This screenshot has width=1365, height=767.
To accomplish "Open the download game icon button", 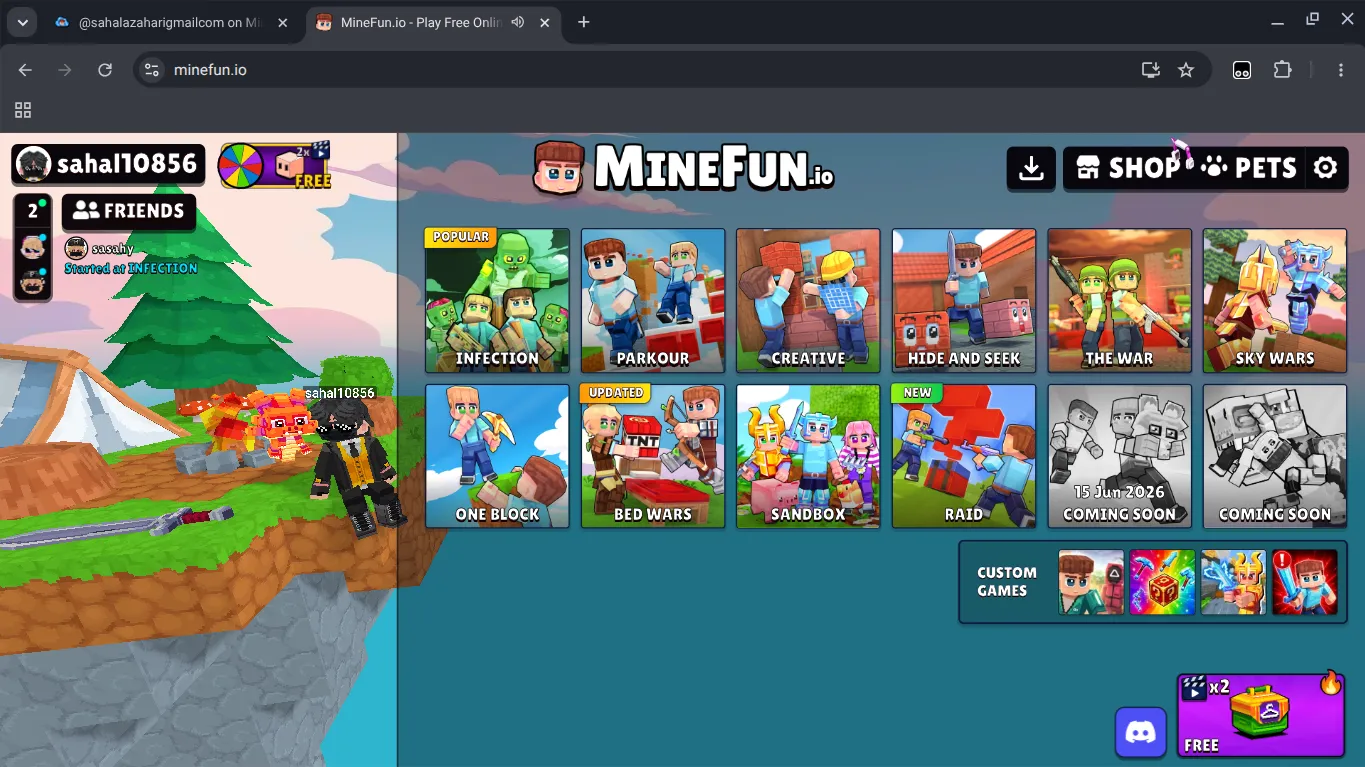I will 1031,168.
